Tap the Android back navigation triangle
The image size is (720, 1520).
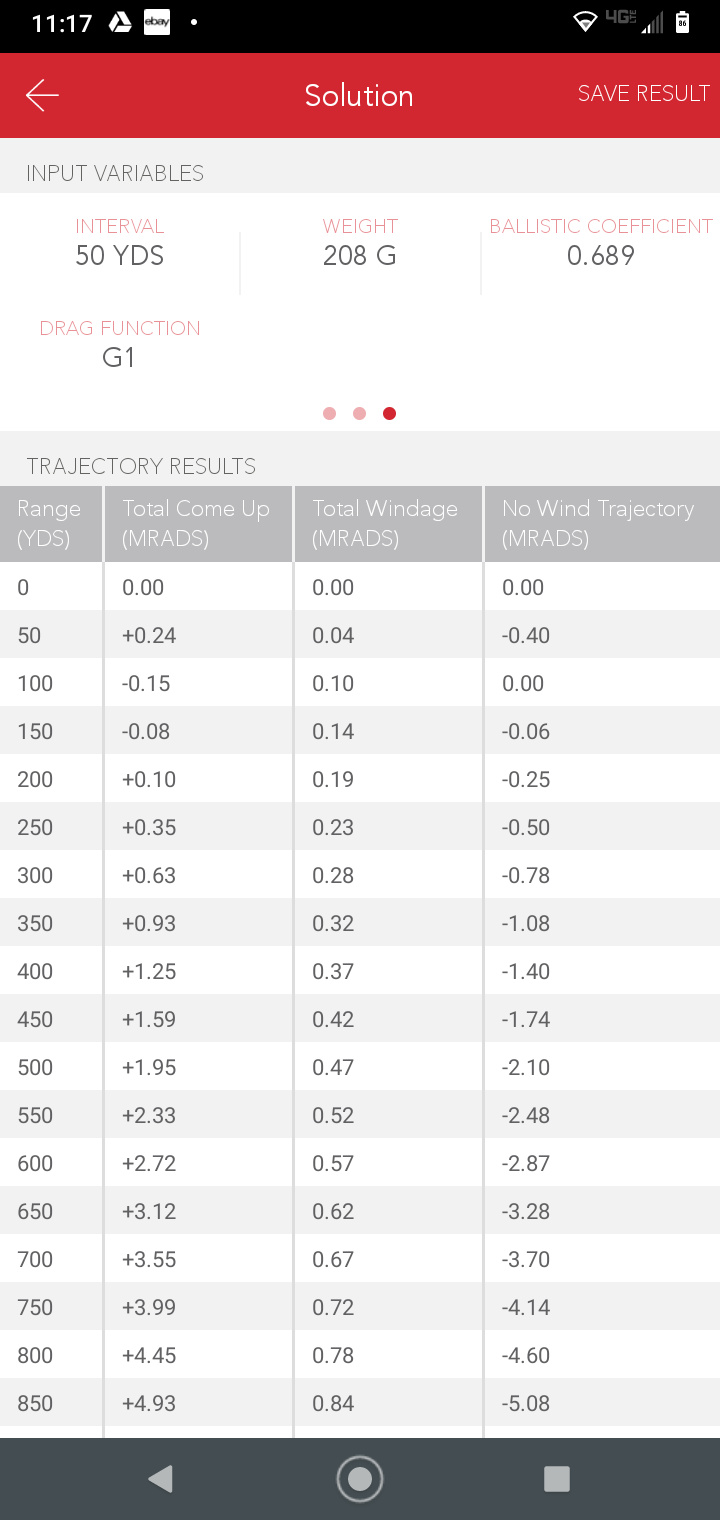click(160, 1478)
